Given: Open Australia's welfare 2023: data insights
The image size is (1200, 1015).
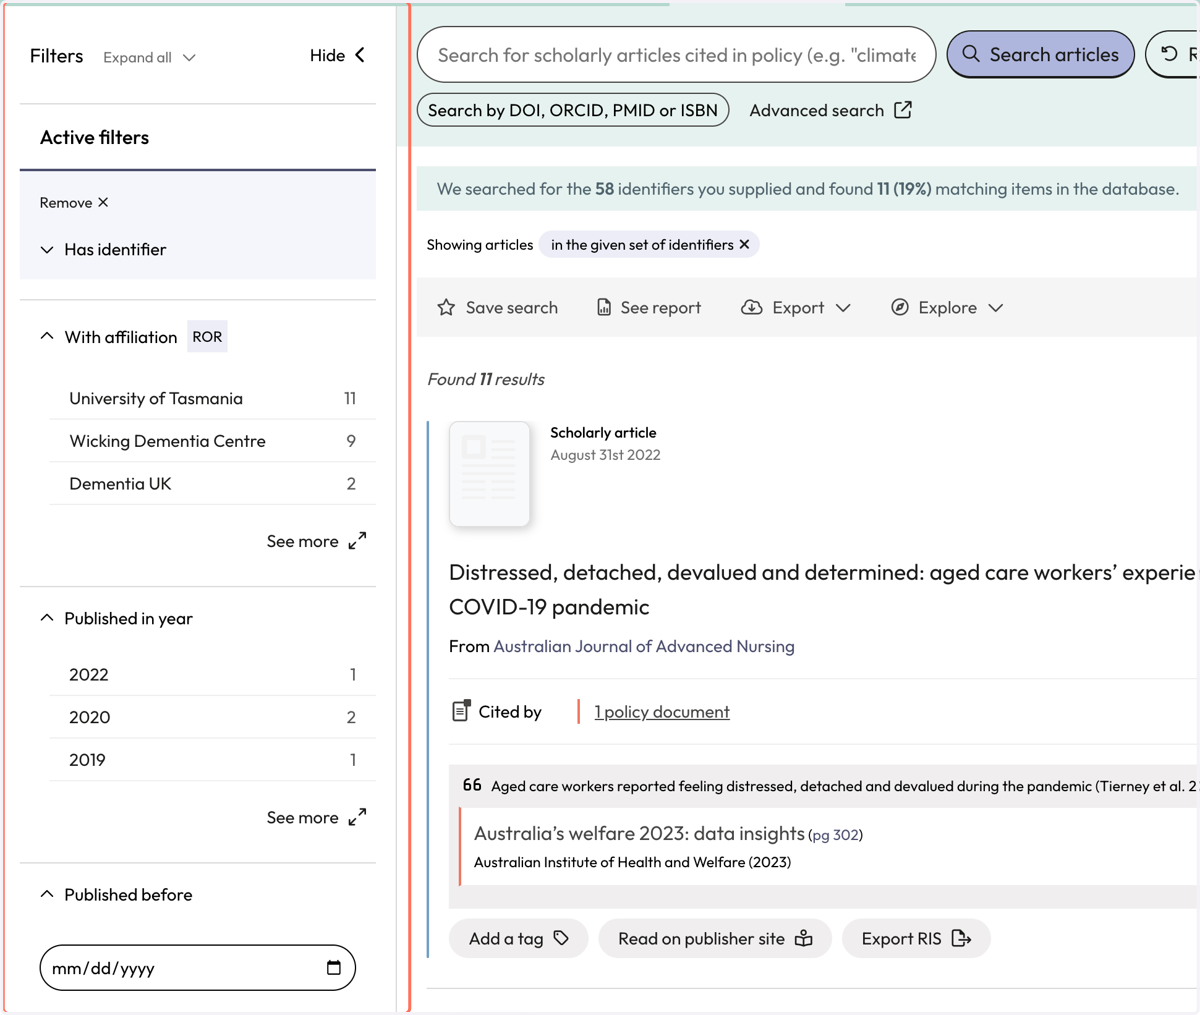Looking at the screenshot, I should [639, 833].
